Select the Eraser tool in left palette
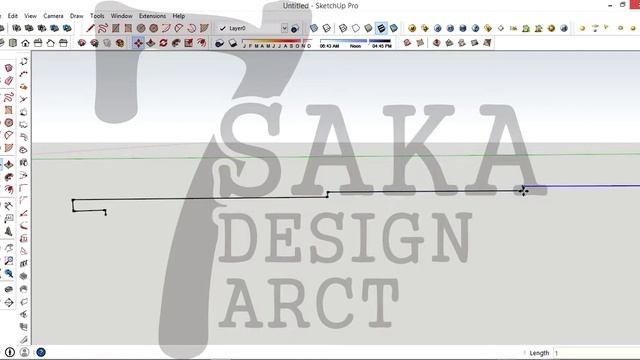 point(9,81)
